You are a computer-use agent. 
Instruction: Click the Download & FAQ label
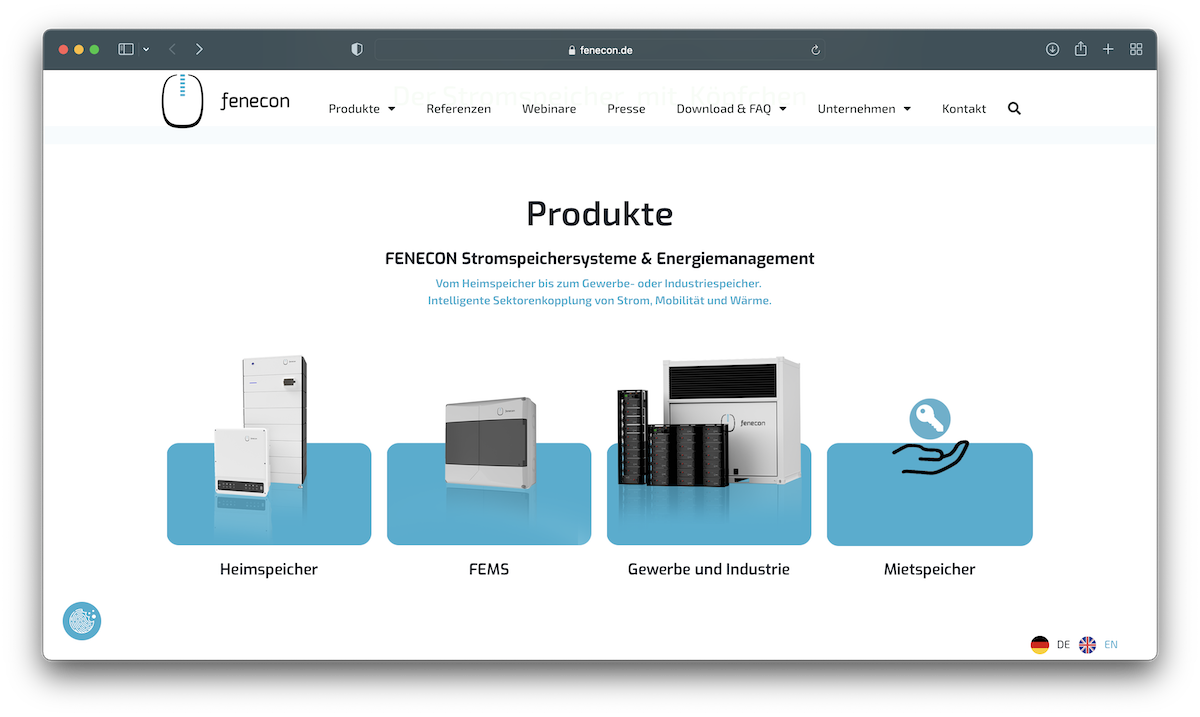coord(724,109)
